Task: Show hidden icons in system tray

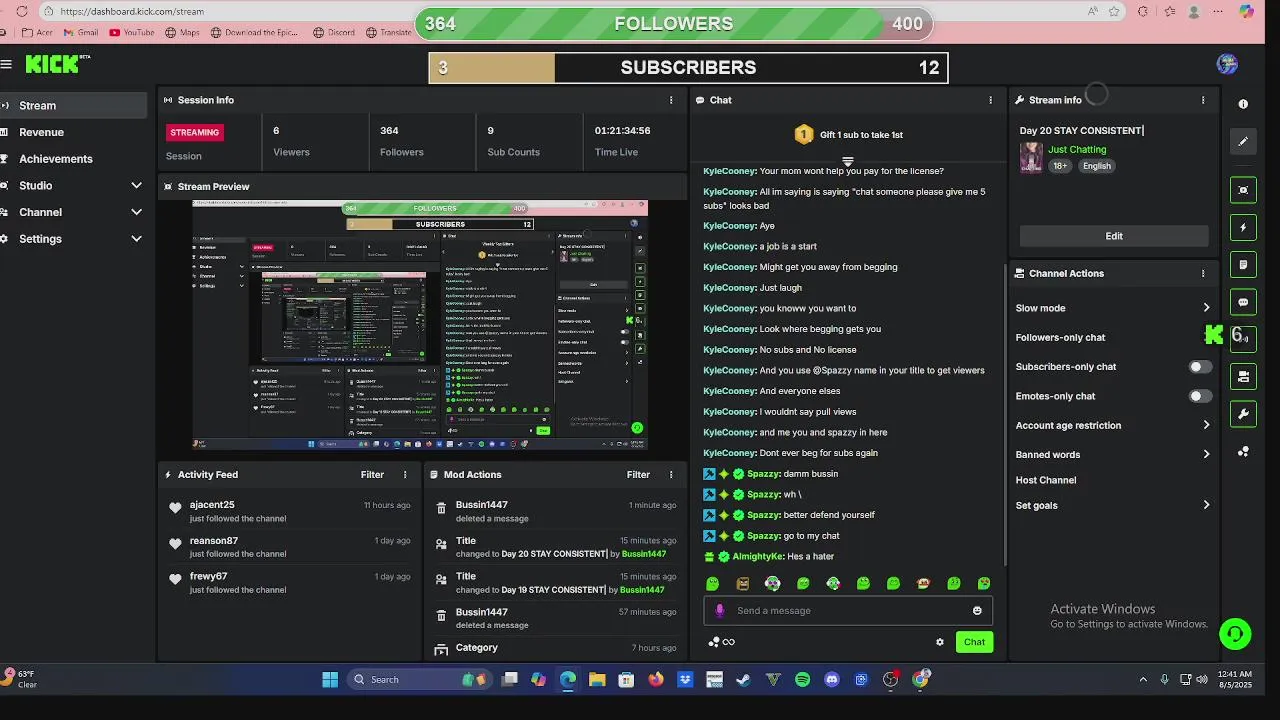Action: point(1143,680)
